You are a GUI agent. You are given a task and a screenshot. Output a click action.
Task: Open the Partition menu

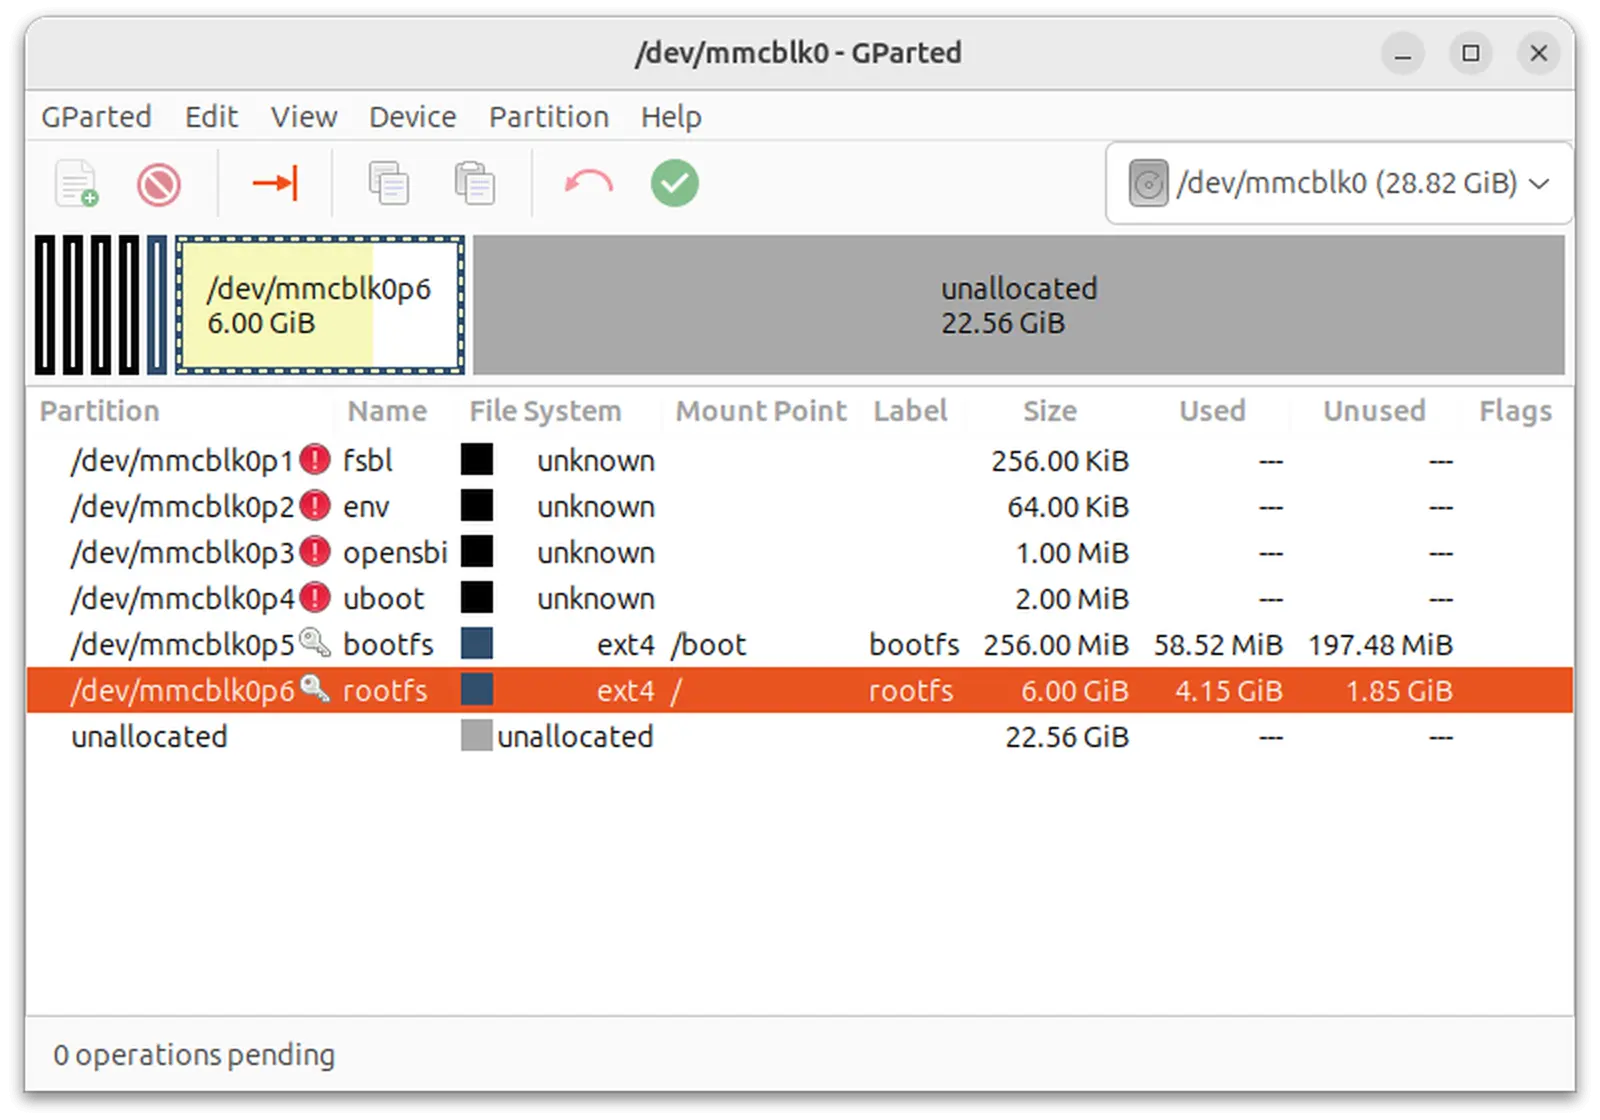[x=549, y=117]
